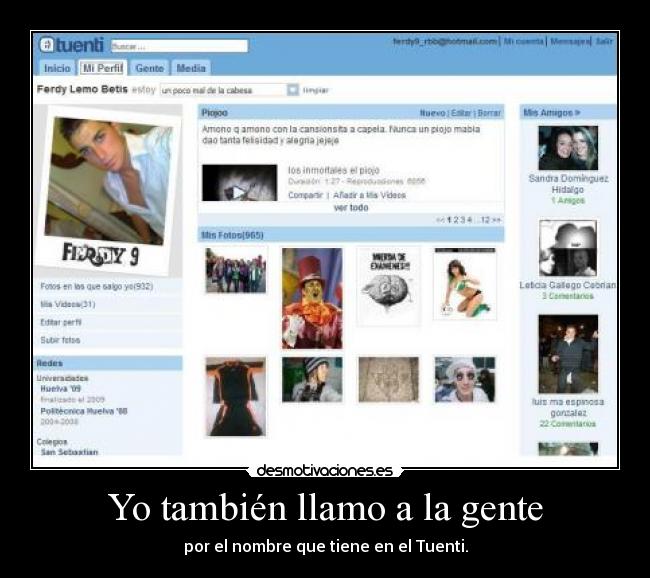Screen dimensions: 650x578
Task: Open video title los inmortales el piojo
Action: (334, 170)
